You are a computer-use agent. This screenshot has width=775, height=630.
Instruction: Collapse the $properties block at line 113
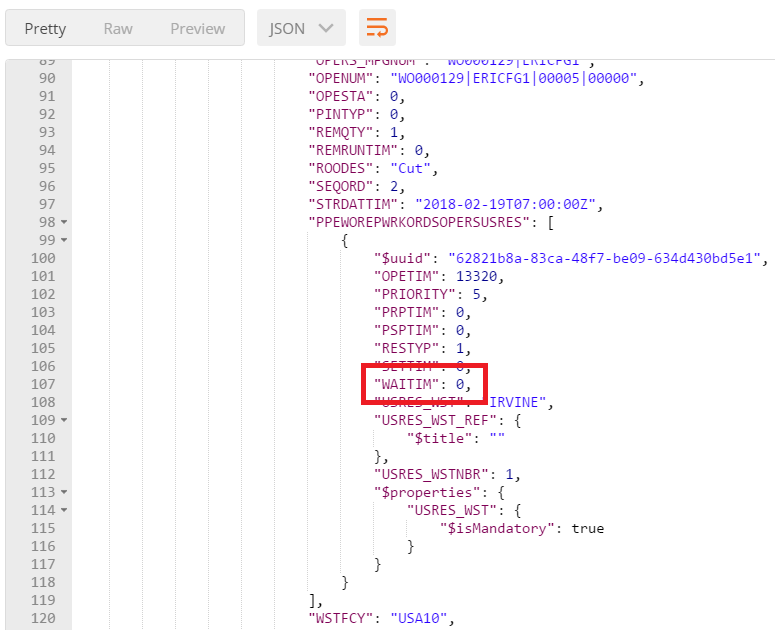(x=64, y=492)
